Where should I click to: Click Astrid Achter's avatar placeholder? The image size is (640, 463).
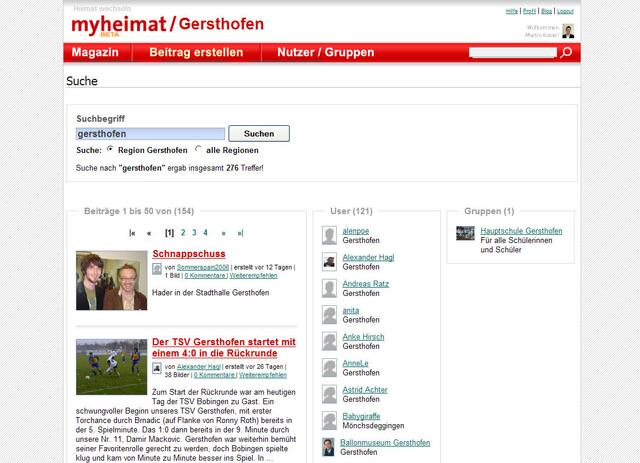[329, 394]
